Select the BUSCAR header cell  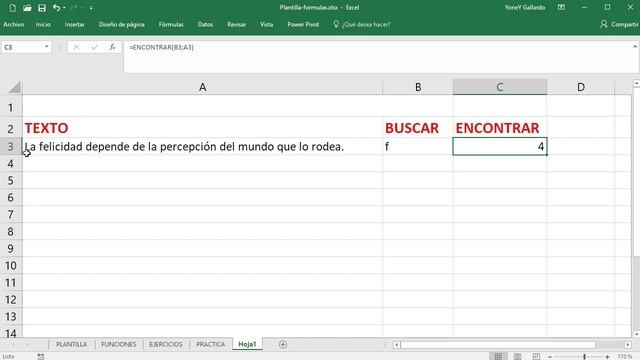pos(418,128)
